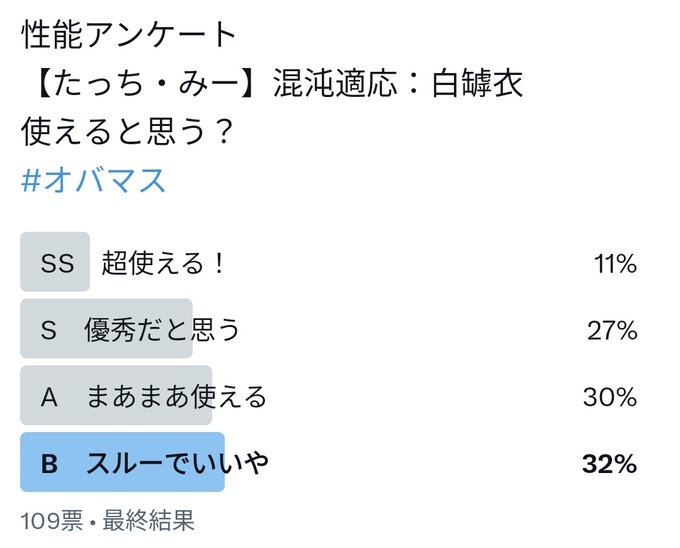Click the 超使える！ option label
Viewport: 680px width, 548px height.
[x=163, y=263]
